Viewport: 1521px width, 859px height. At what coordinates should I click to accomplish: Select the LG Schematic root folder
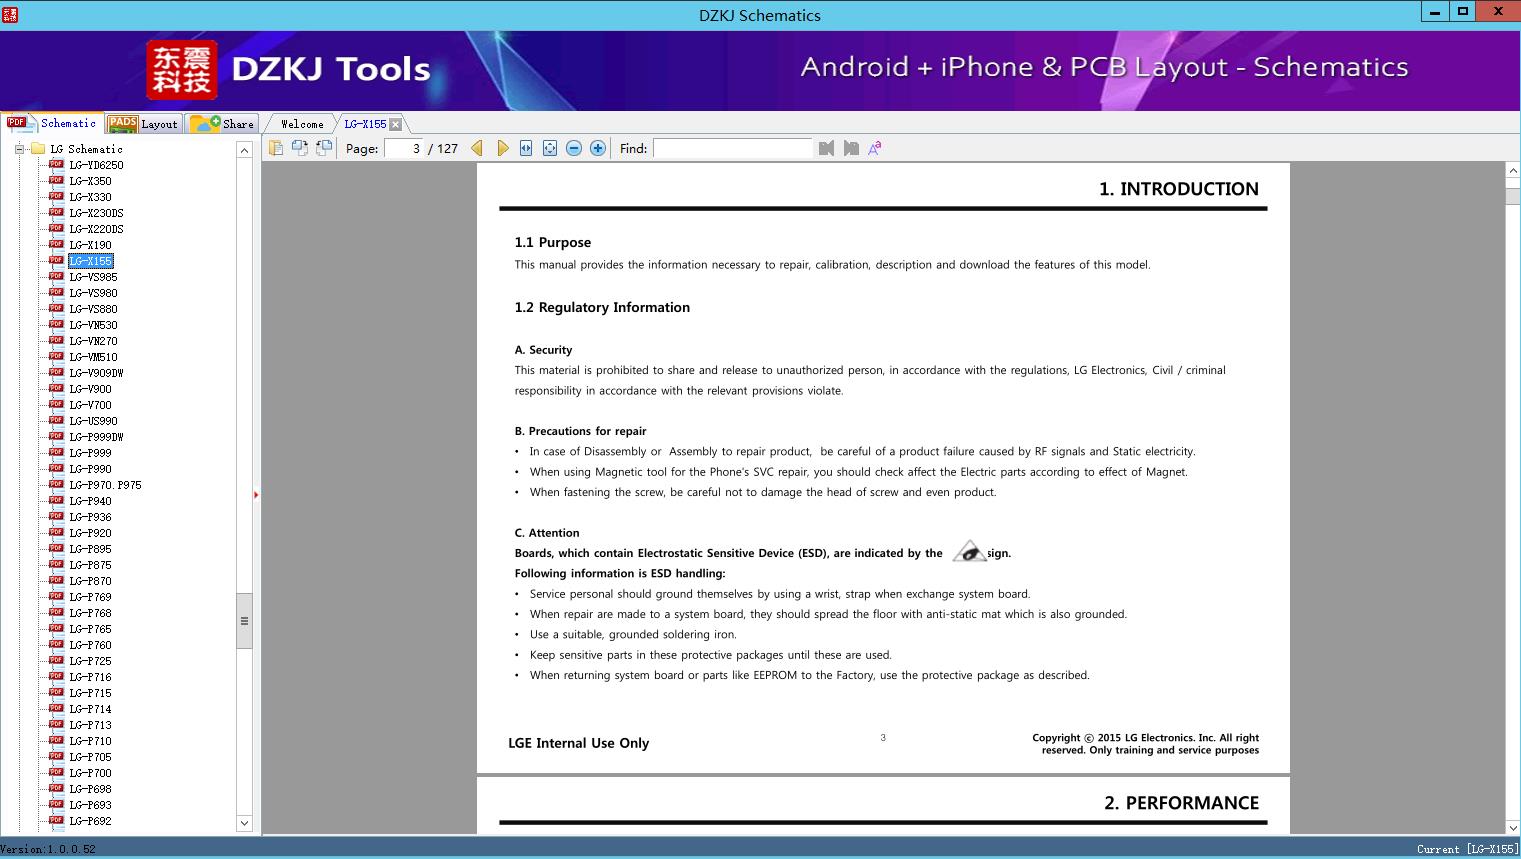tap(86, 149)
